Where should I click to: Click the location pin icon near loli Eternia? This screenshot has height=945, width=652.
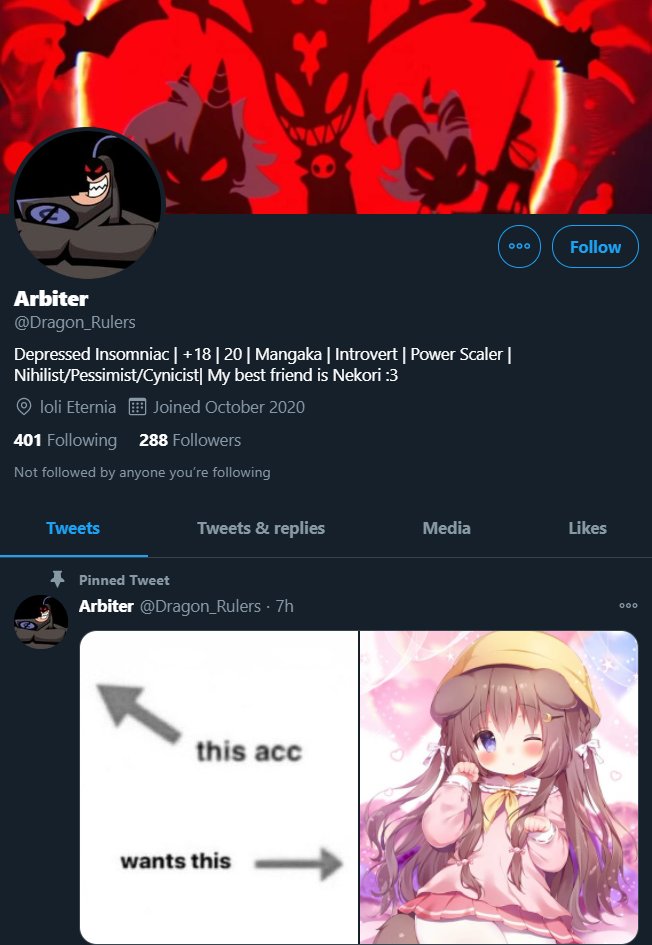24,407
